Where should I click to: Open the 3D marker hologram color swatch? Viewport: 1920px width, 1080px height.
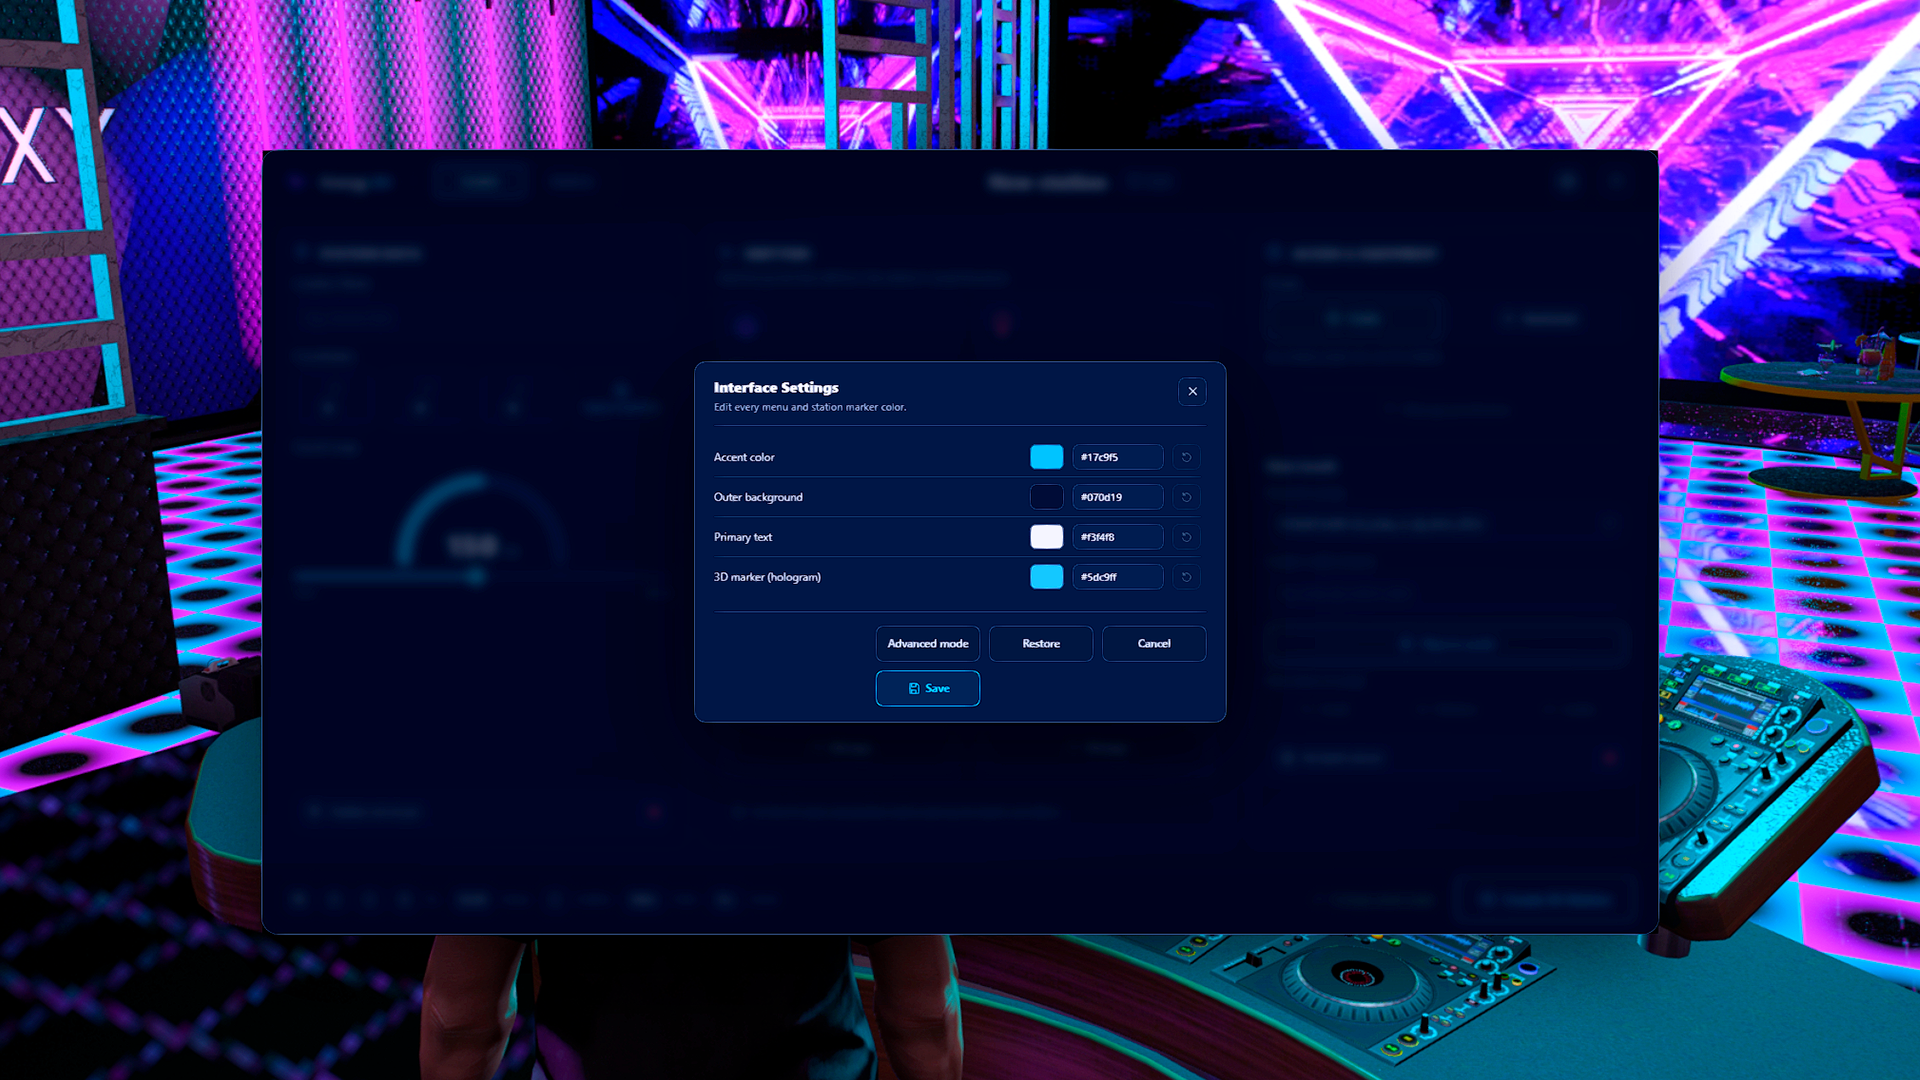(x=1047, y=577)
